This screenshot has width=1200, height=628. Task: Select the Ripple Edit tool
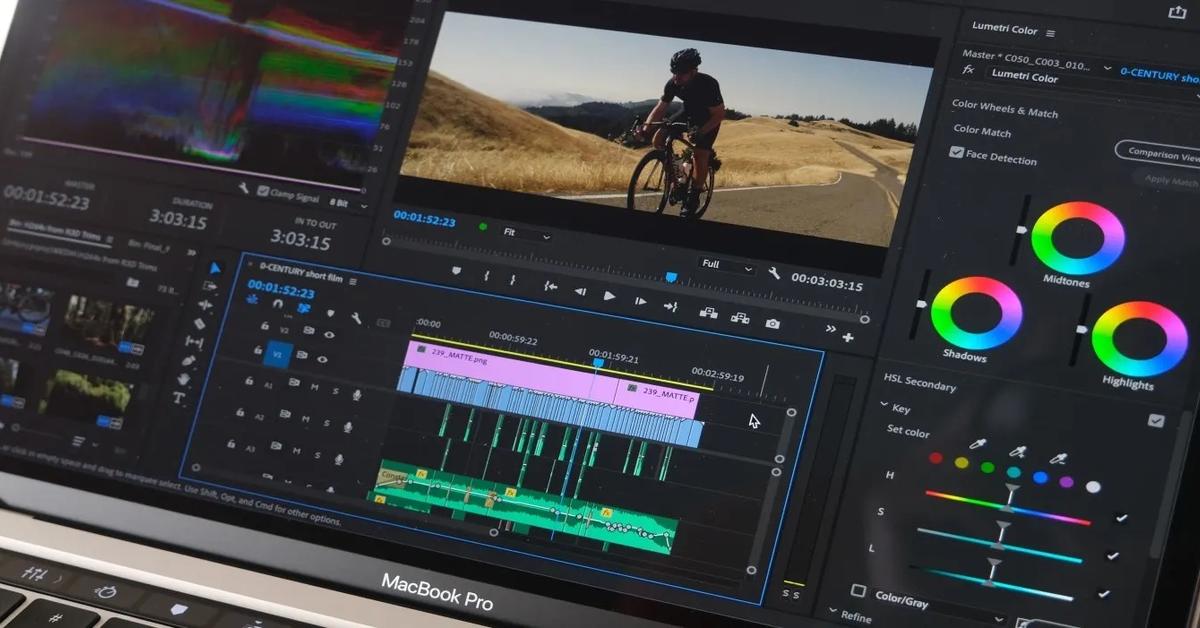(205, 305)
